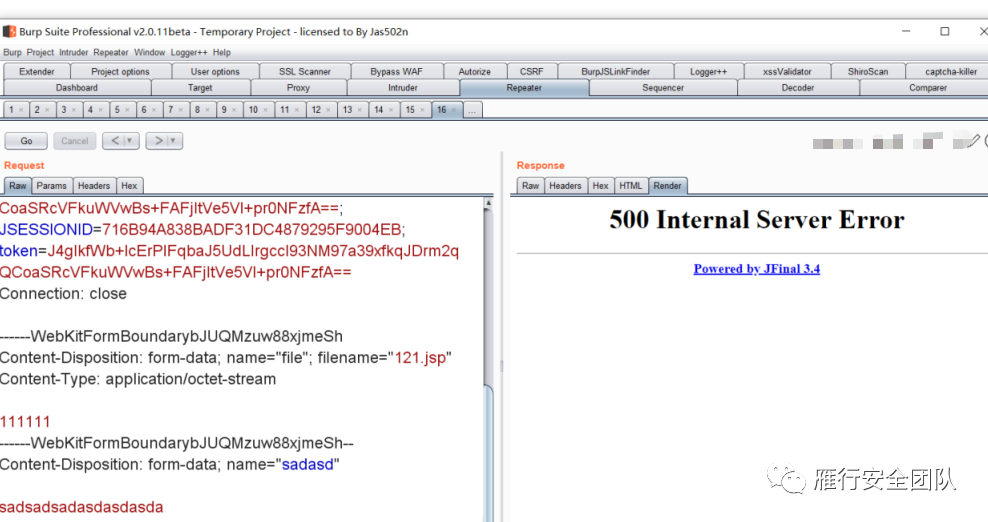Switch to the Proxy tab
Screen dimensions: 988x522
click(298, 88)
